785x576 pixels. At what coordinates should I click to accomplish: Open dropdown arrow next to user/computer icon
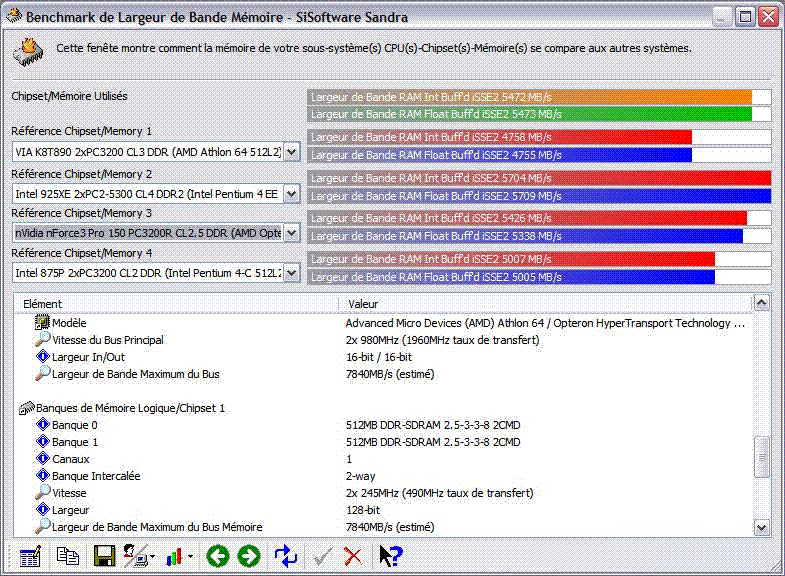152,556
